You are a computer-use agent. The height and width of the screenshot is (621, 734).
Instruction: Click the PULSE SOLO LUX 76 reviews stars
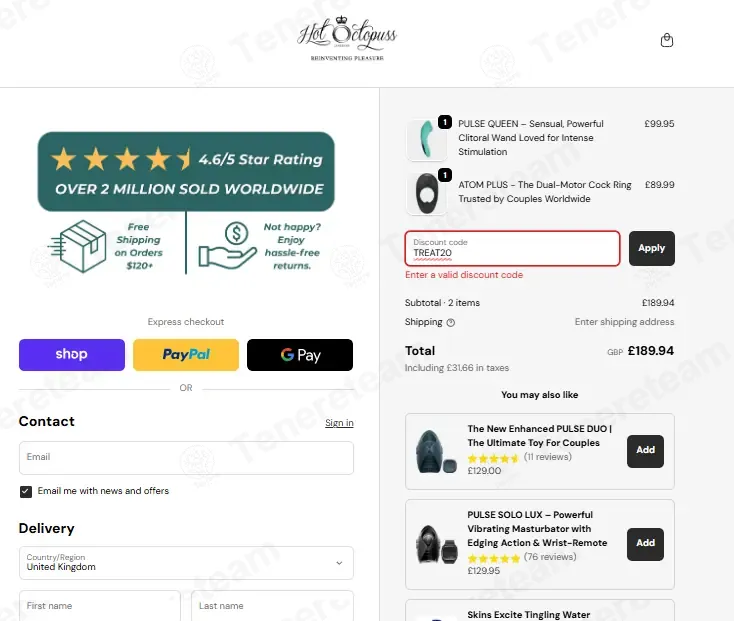click(x=493, y=558)
